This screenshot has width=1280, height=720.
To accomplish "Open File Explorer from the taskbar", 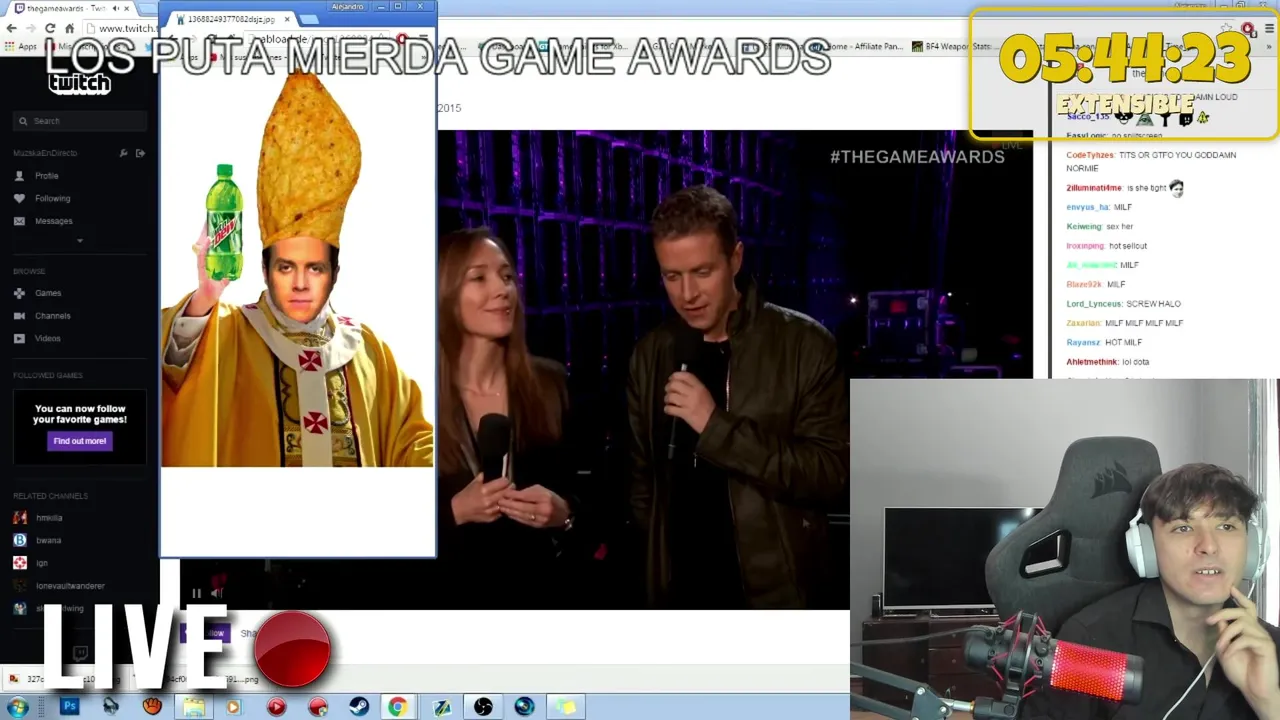I will pyautogui.click(x=193, y=707).
